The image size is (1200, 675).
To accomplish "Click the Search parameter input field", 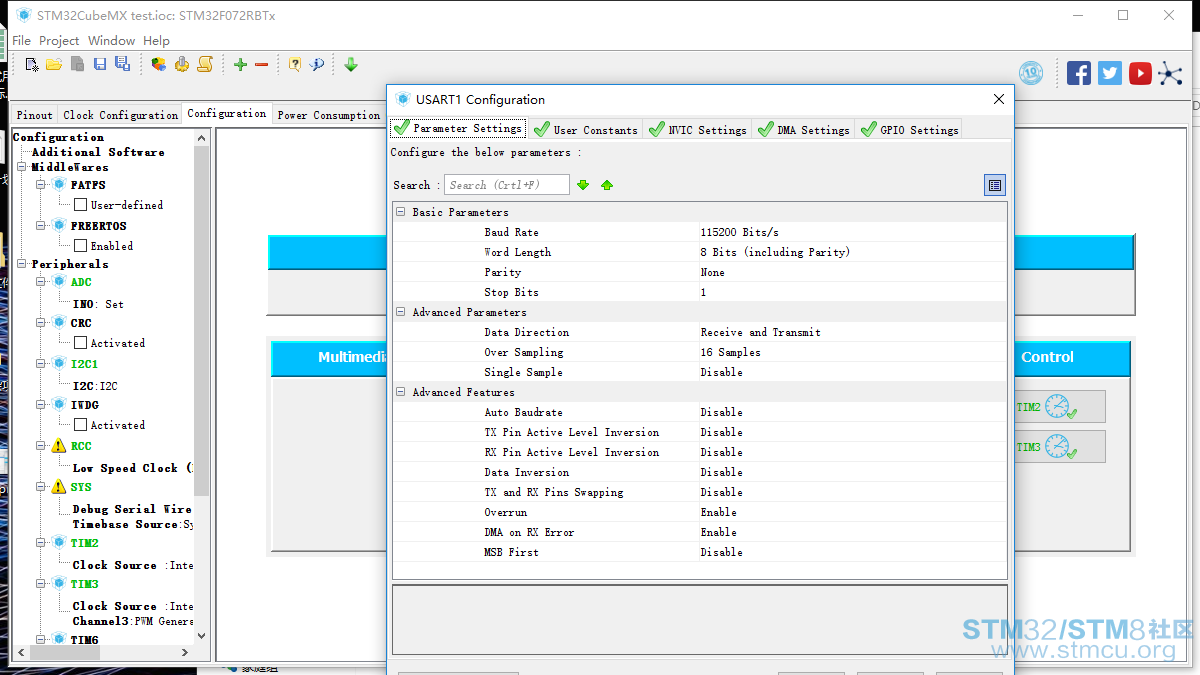I will pyautogui.click(x=507, y=185).
